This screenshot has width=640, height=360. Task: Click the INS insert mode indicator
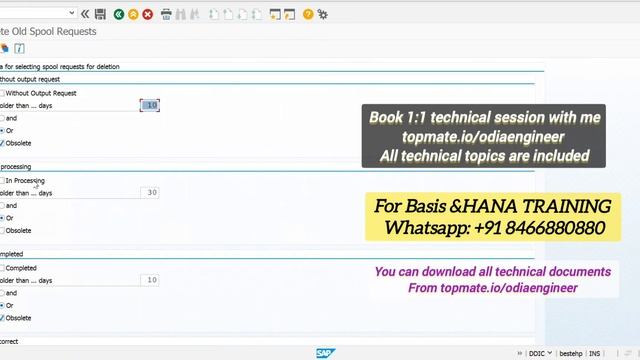594,353
